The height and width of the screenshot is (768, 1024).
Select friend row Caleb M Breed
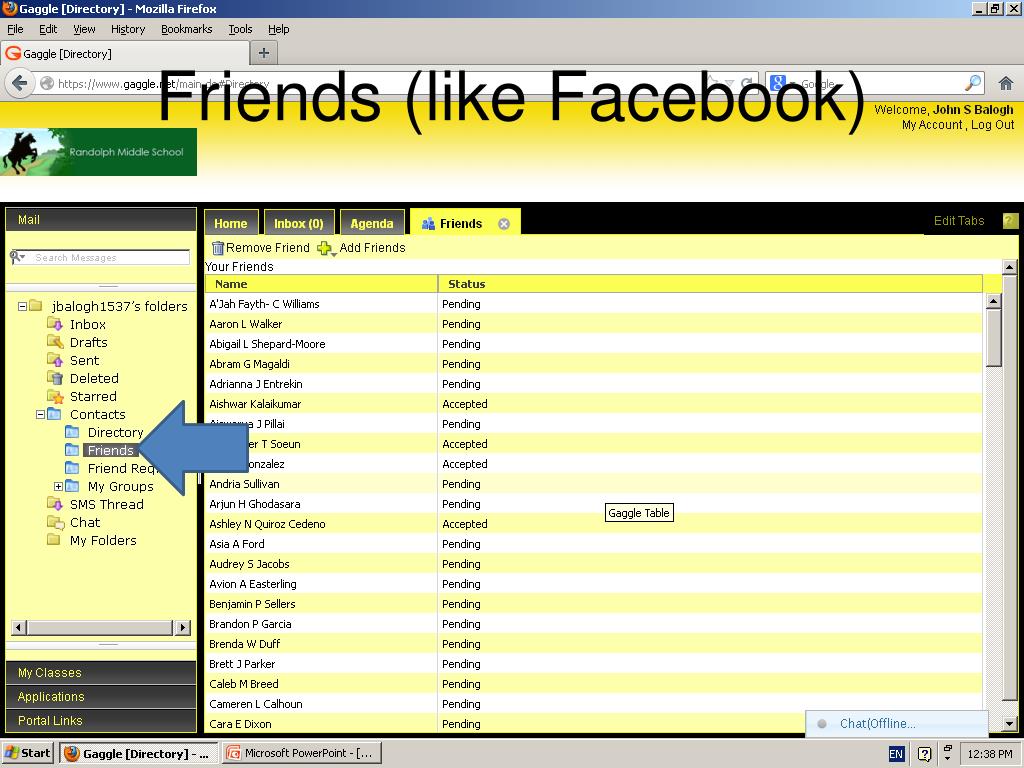pos(593,684)
